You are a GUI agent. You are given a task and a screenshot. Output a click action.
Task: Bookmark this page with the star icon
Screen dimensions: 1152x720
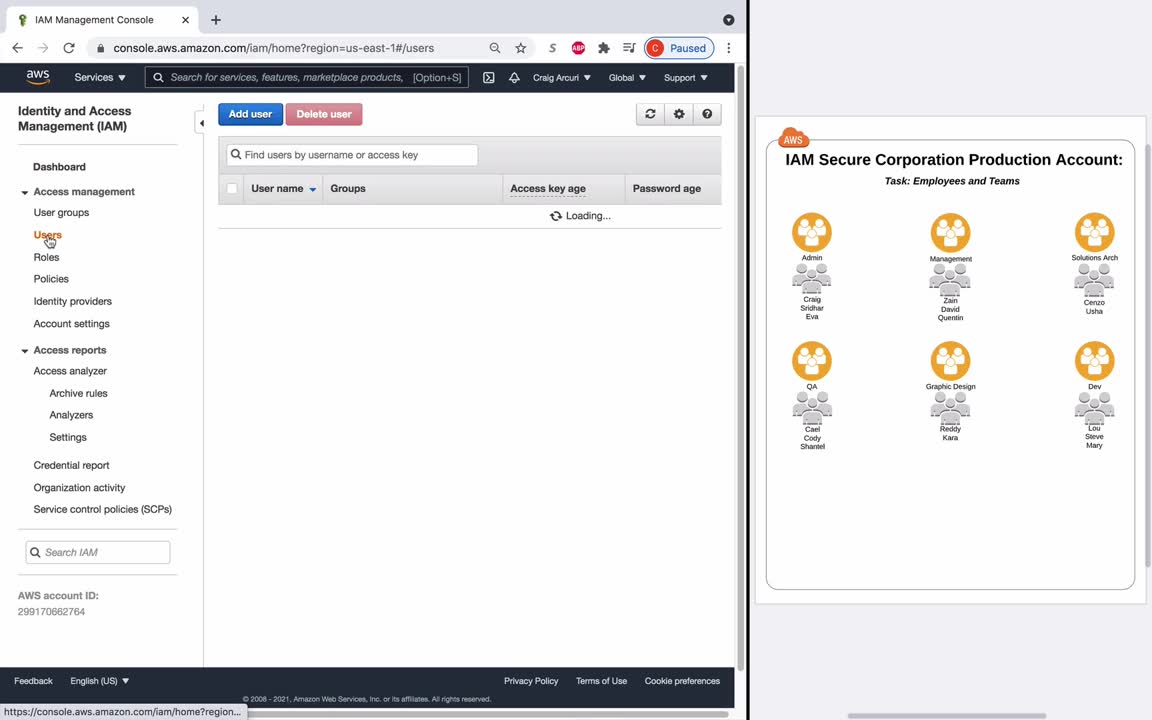(521, 48)
